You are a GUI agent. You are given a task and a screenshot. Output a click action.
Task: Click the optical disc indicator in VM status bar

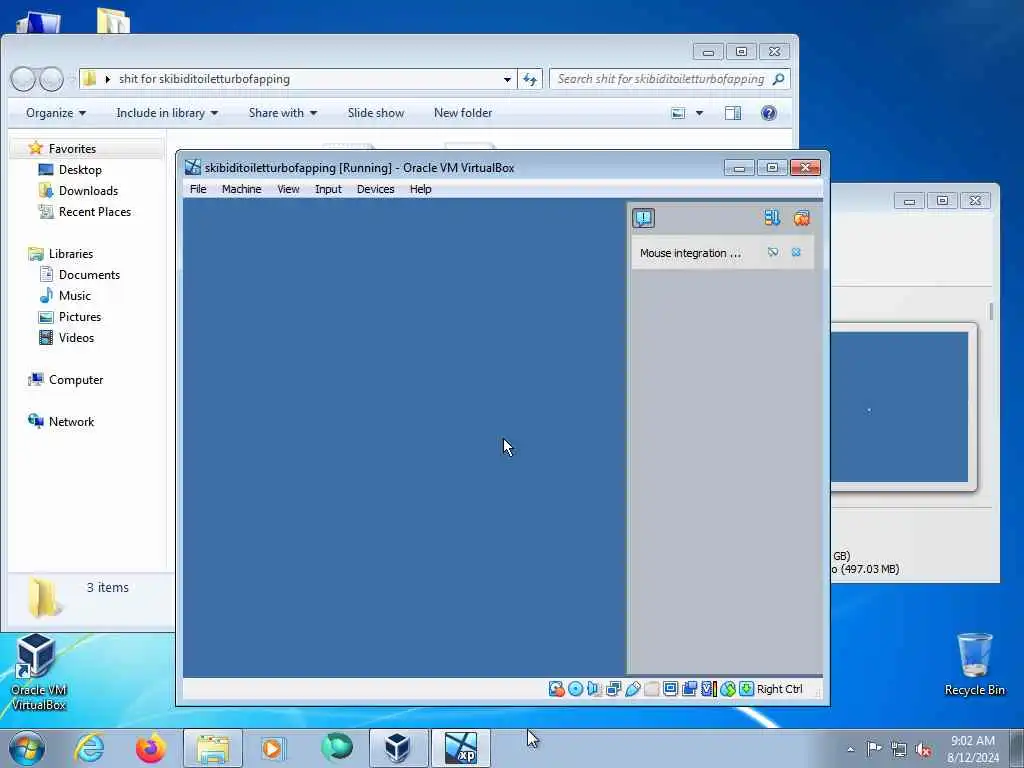(x=575, y=689)
